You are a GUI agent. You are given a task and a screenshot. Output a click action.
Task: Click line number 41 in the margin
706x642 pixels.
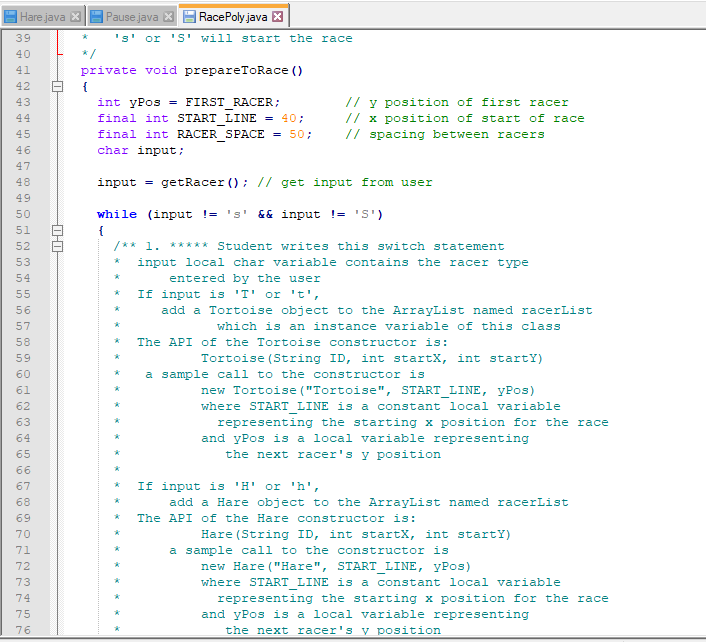click(x=23, y=70)
